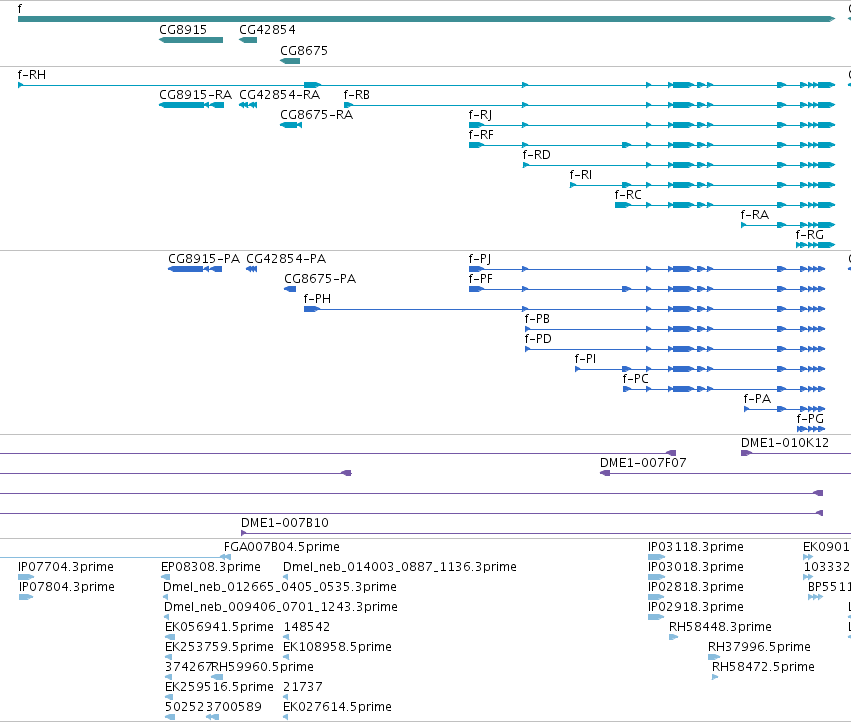The width and height of the screenshot is (851, 722).
Task: Click IP03118.3prime EST label
Action: pyautogui.click(x=696, y=547)
